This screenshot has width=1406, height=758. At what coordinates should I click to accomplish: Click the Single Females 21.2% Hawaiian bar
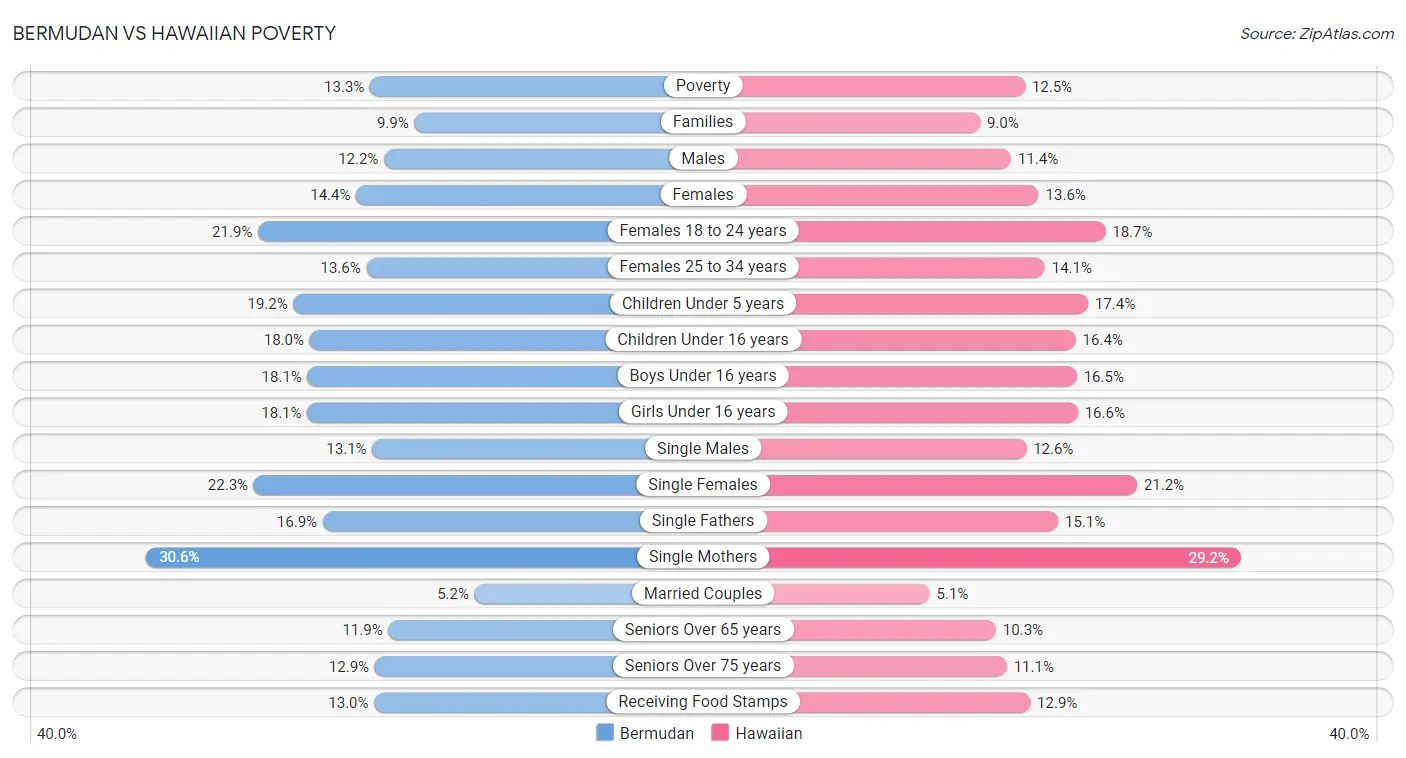pos(920,484)
